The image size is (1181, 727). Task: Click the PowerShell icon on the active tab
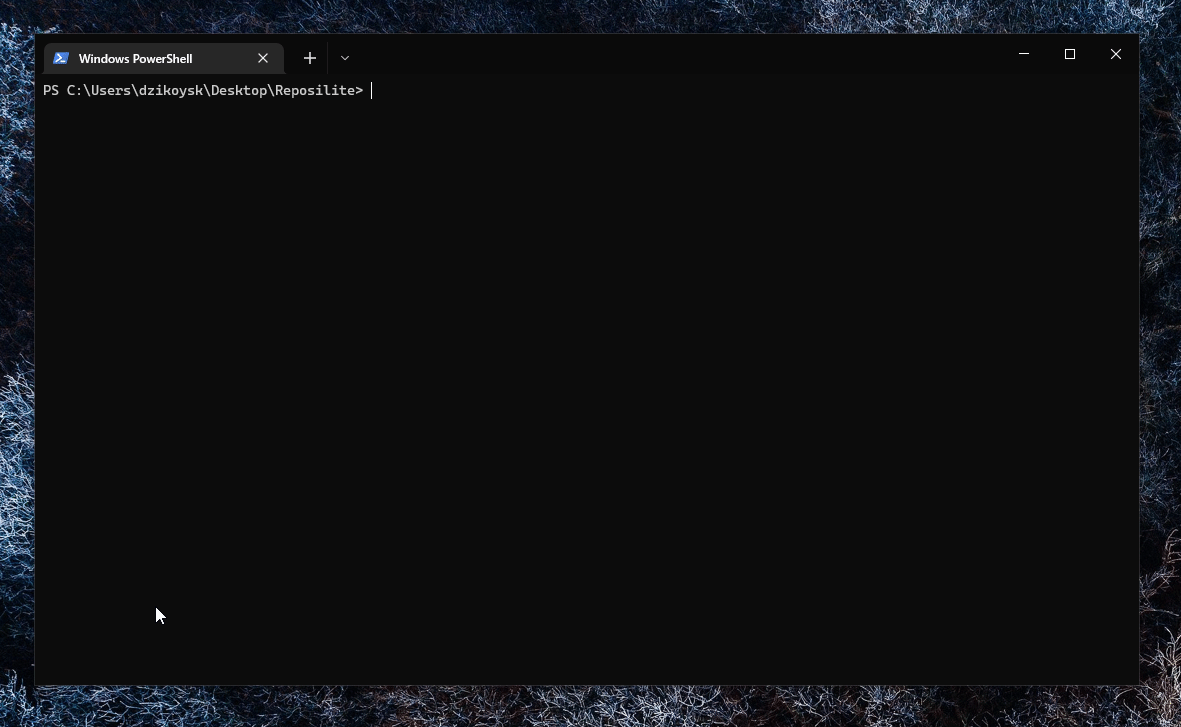coord(61,58)
